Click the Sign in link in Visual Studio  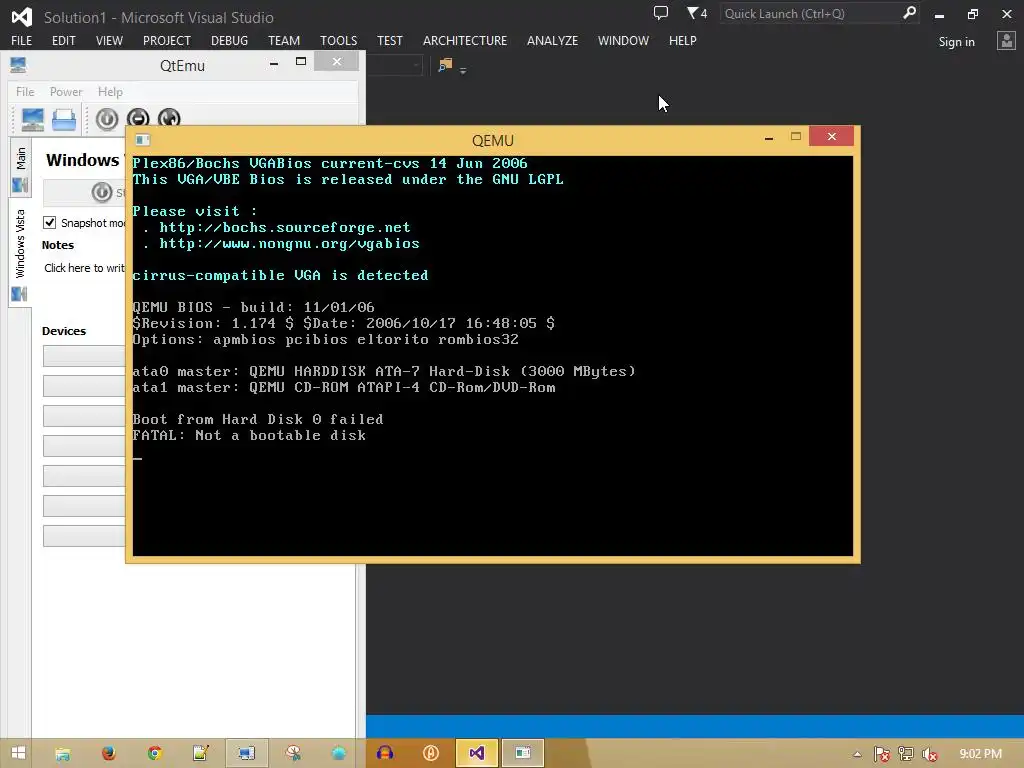pyautogui.click(x=956, y=42)
